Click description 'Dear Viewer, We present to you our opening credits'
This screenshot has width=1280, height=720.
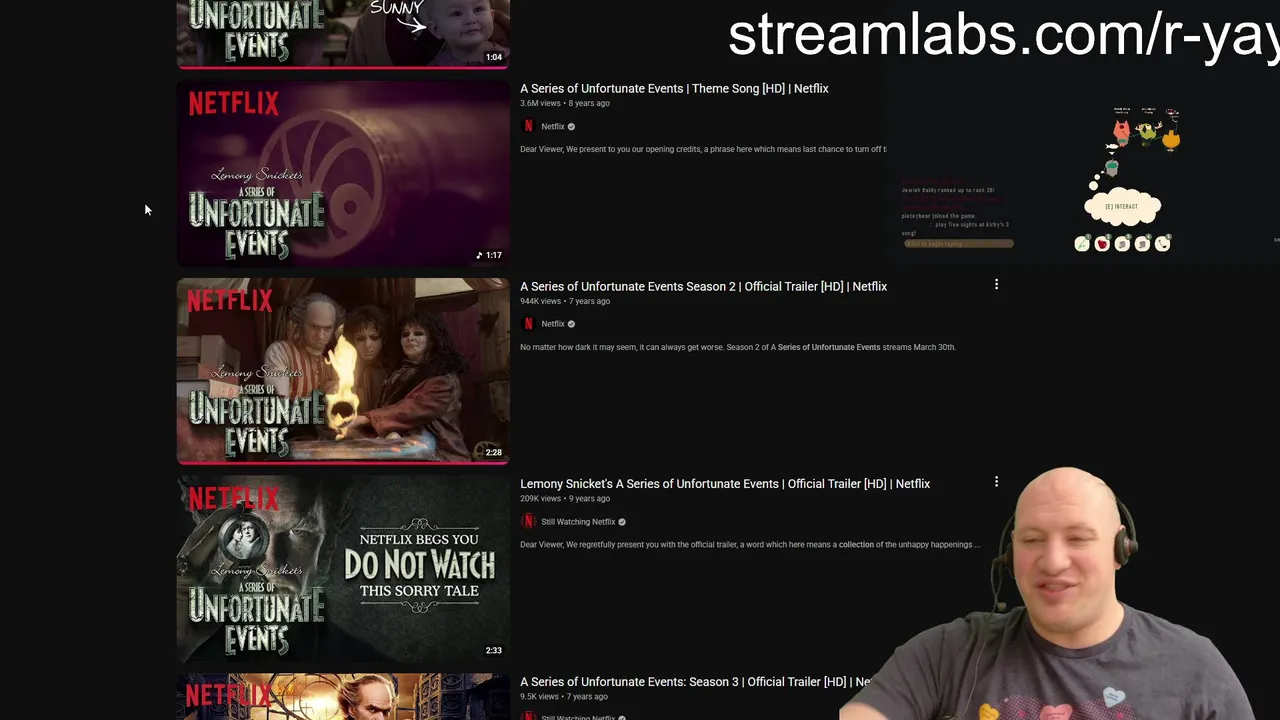(703, 150)
